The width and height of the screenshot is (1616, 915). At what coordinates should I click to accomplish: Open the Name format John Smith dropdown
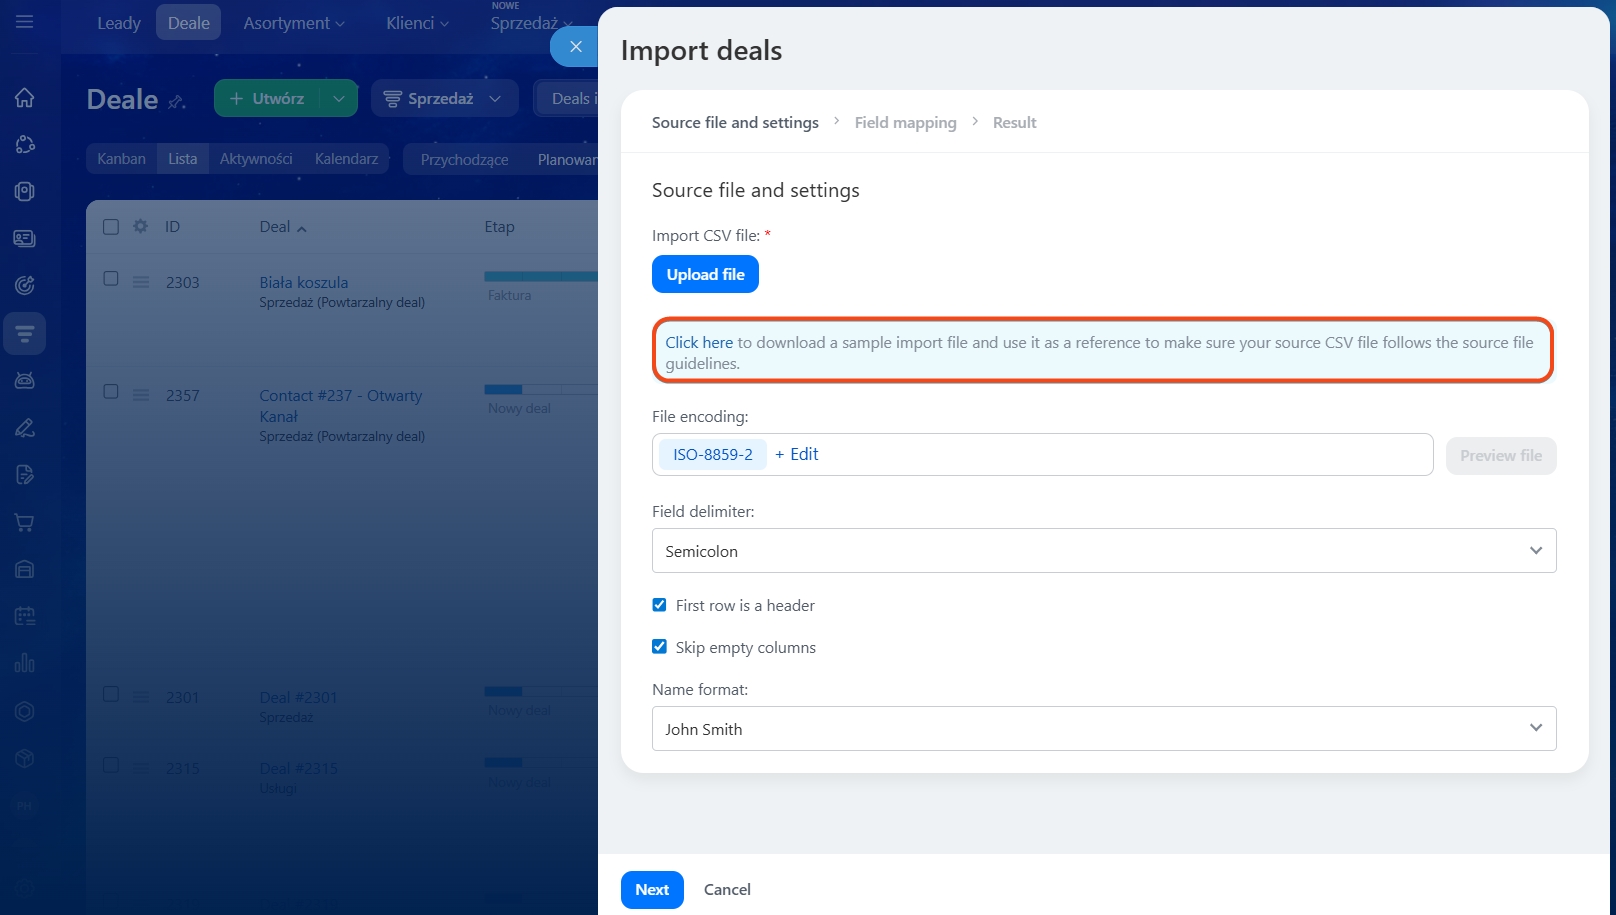pos(1103,729)
